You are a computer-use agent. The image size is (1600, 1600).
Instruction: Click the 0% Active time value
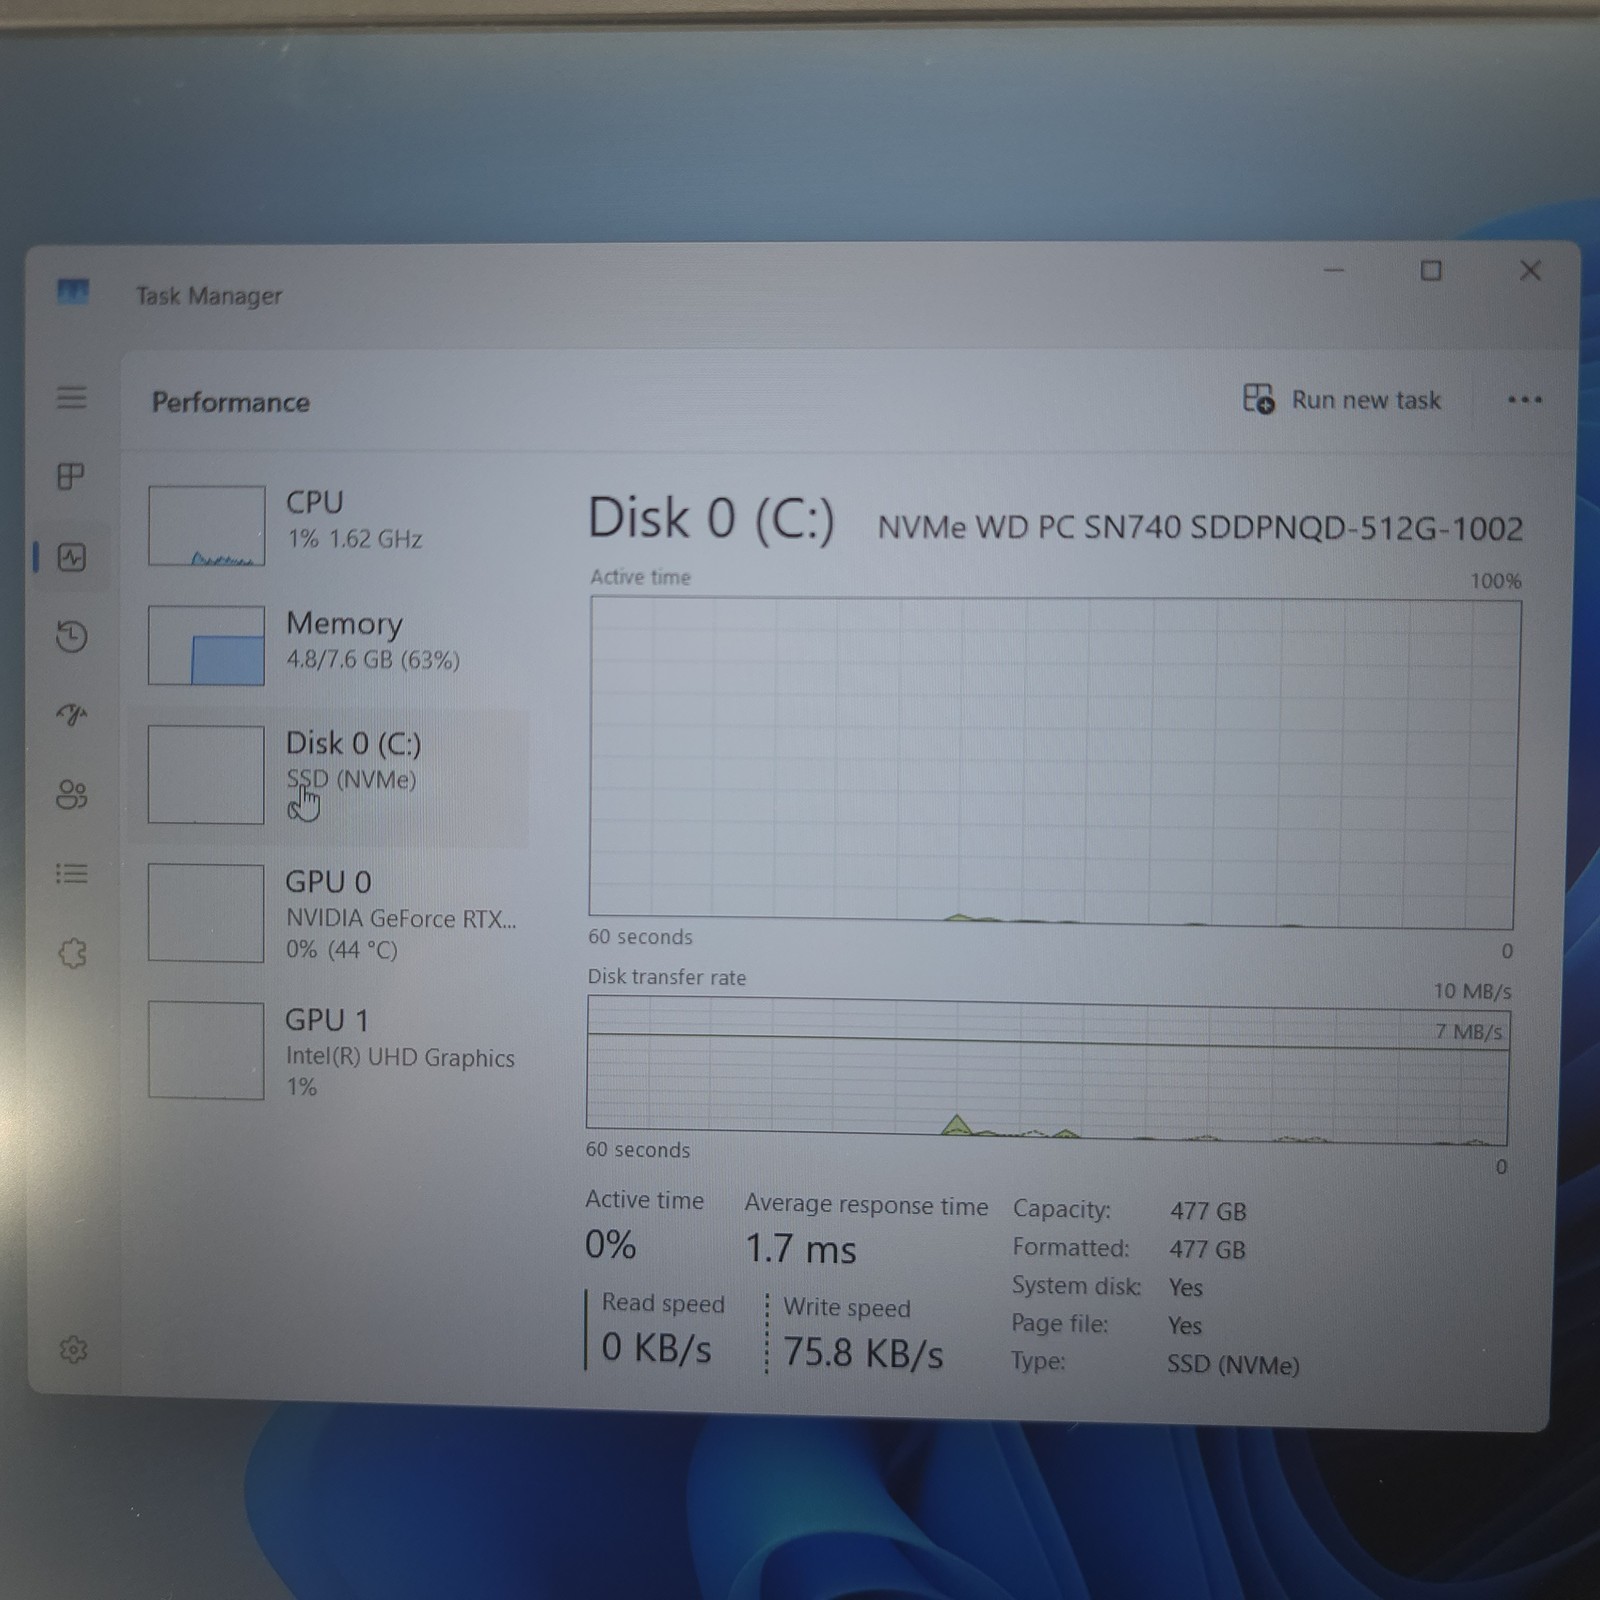611,1245
